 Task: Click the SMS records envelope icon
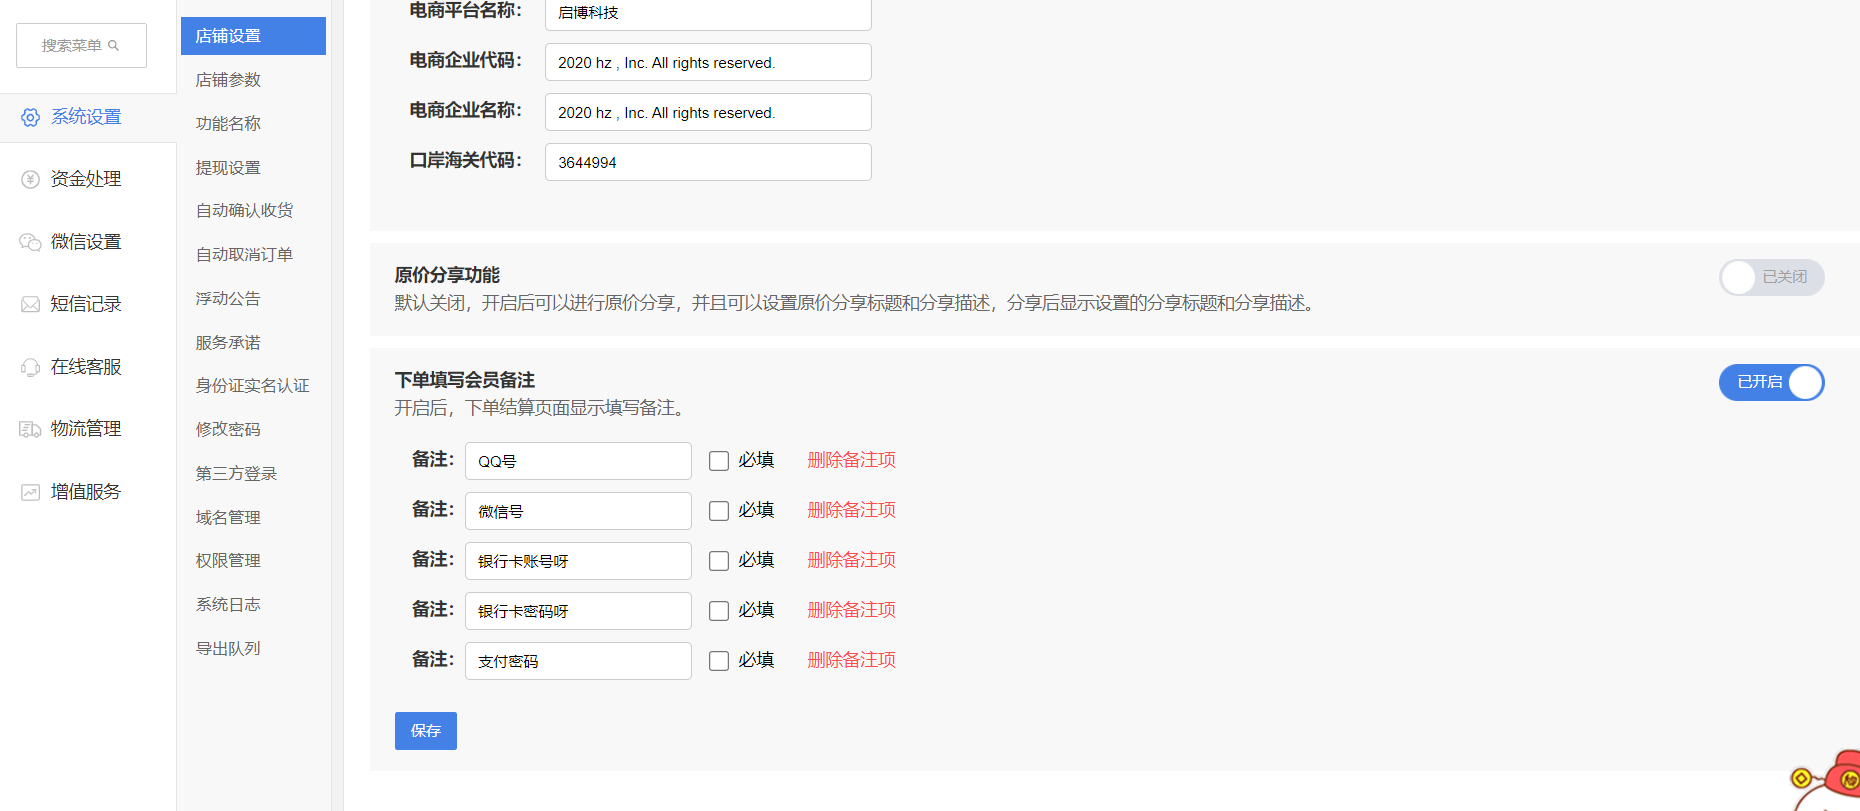tap(31, 305)
